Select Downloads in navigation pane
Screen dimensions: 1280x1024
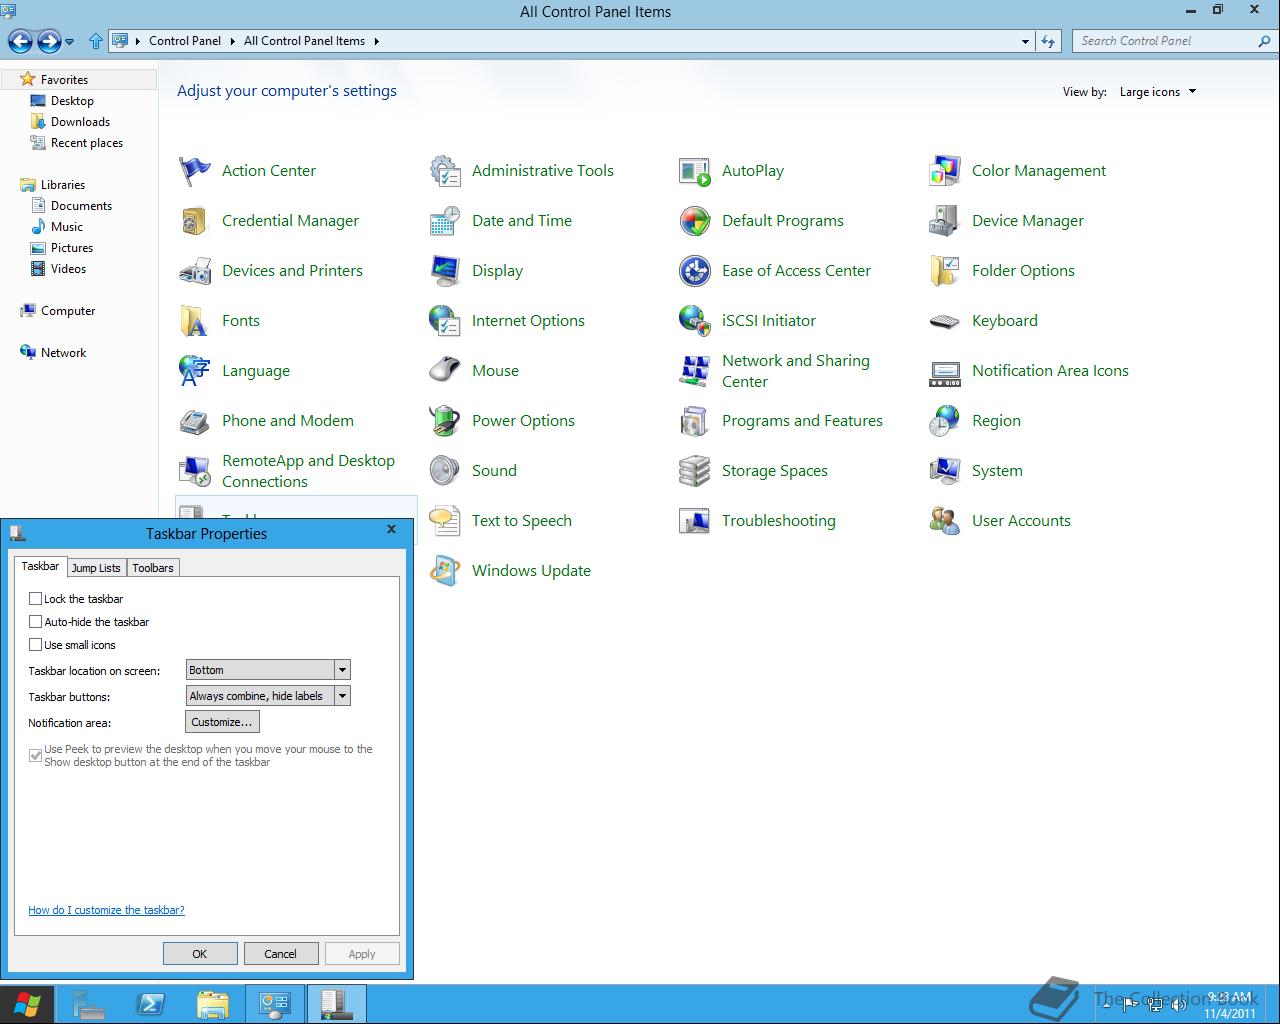point(80,122)
